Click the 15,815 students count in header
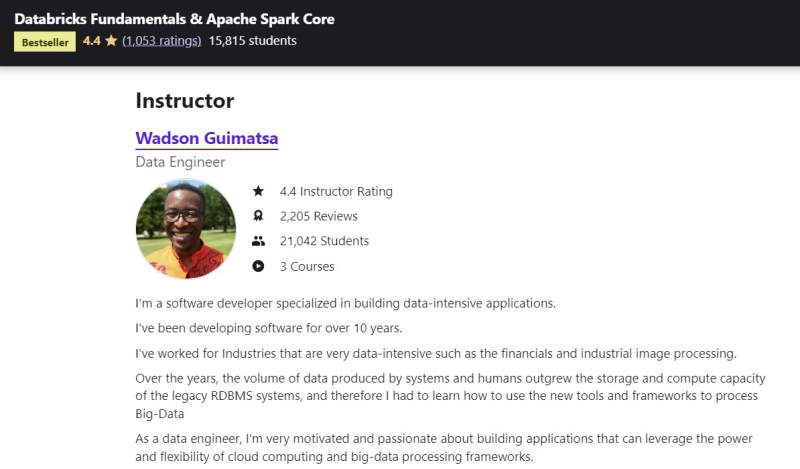800x469 pixels. pos(252,41)
